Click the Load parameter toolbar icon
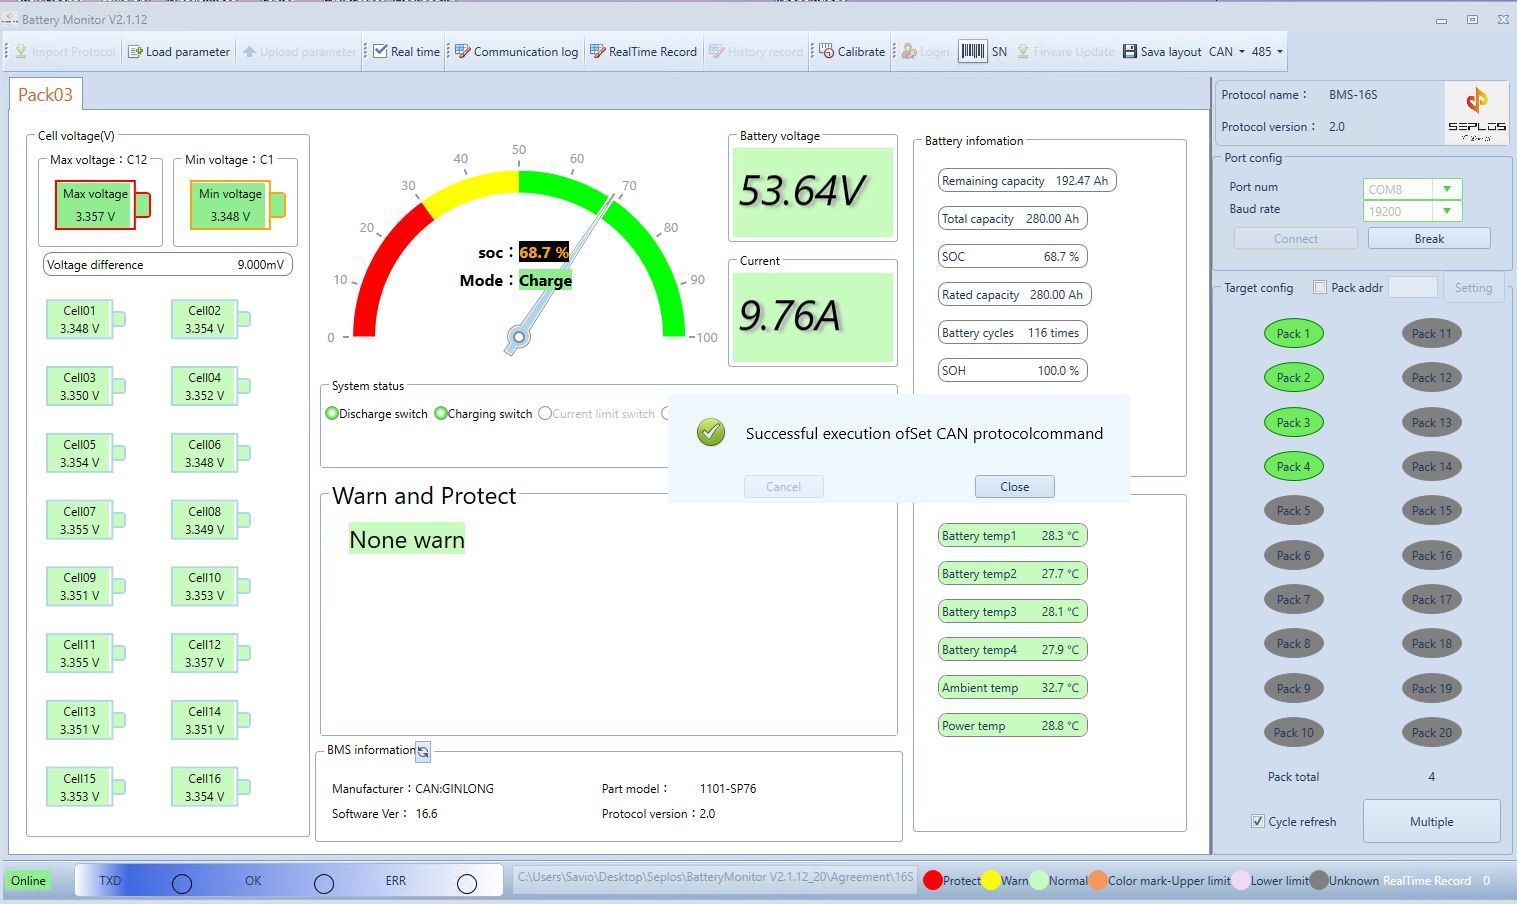Image resolution: width=1517 pixels, height=904 pixels. pyautogui.click(x=135, y=52)
